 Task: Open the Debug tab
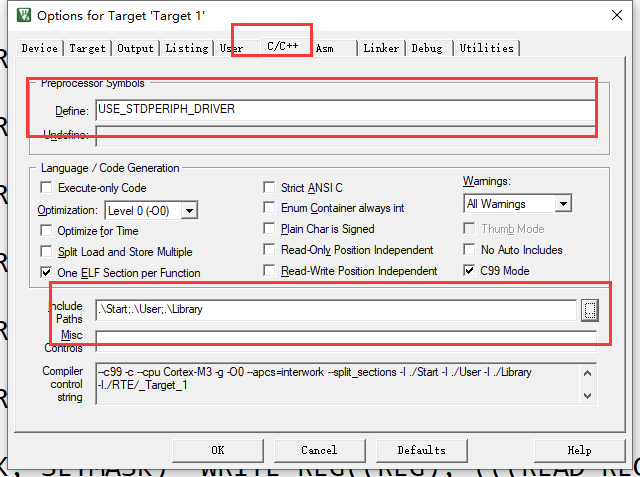point(427,48)
